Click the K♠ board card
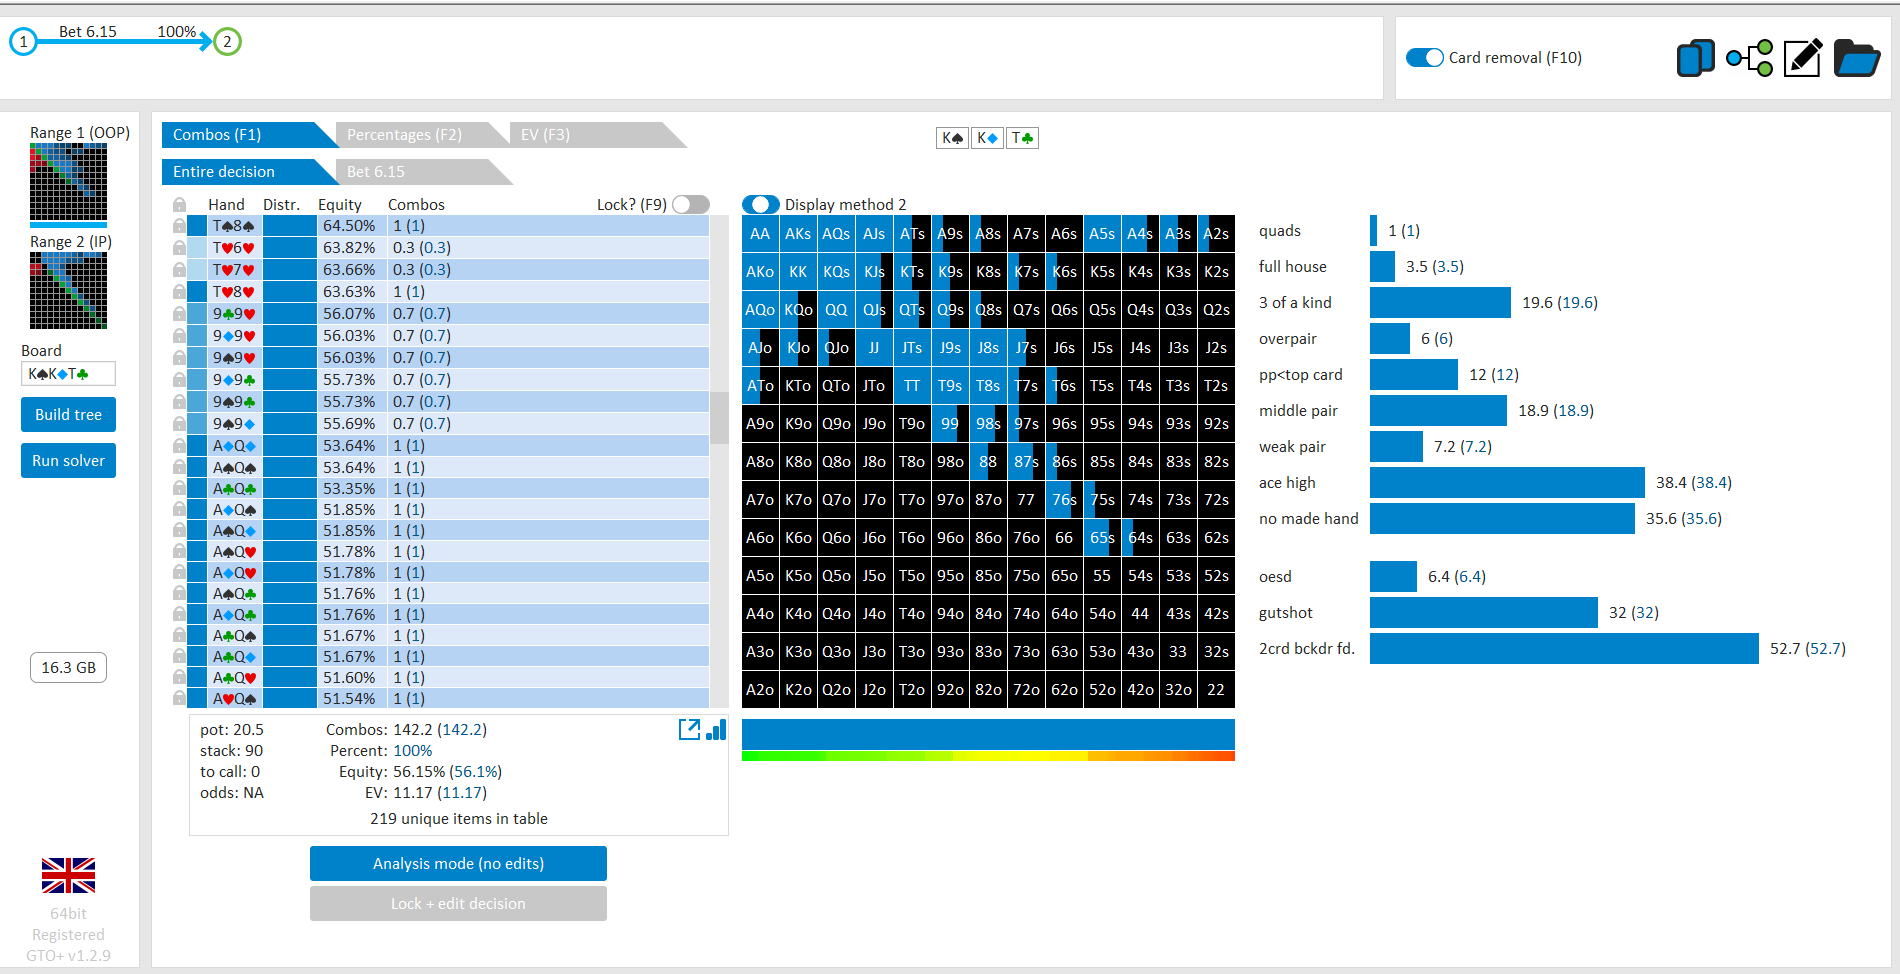Screen dimensions: 1900x974 click(x=953, y=138)
